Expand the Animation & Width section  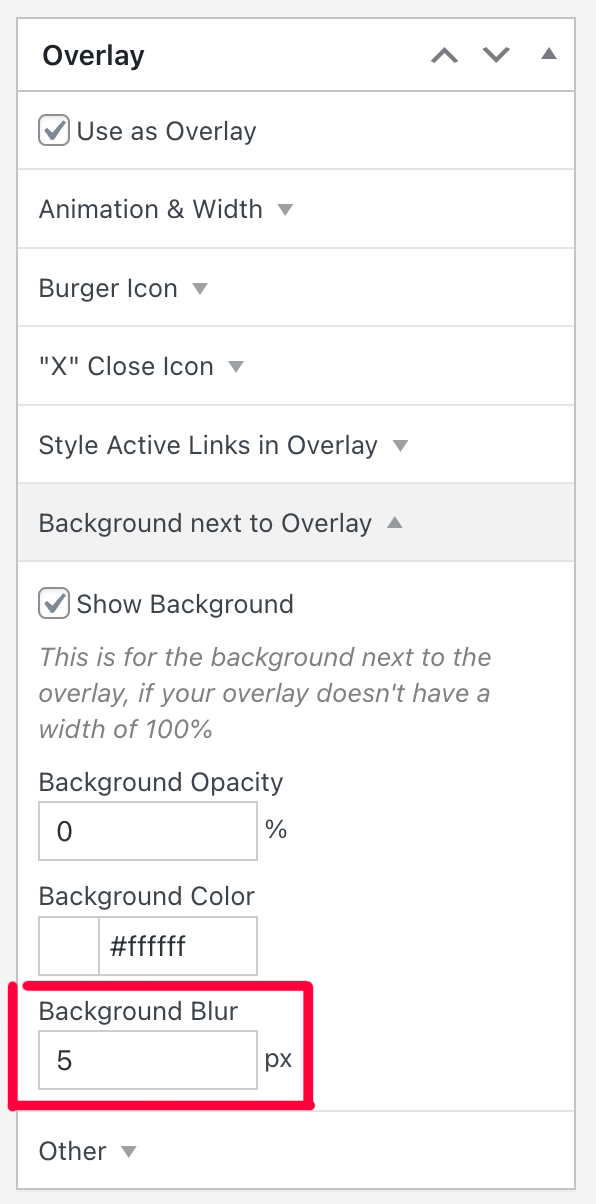point(151,209)
